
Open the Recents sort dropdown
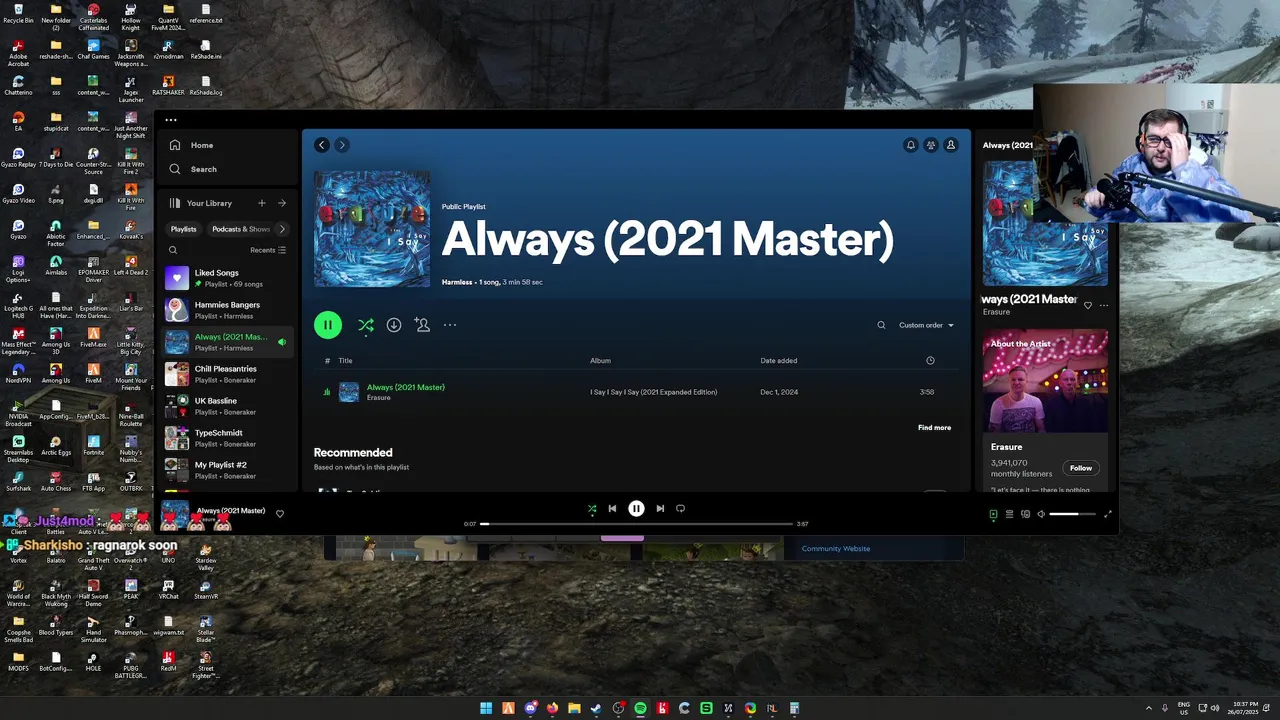coord(268,250)
